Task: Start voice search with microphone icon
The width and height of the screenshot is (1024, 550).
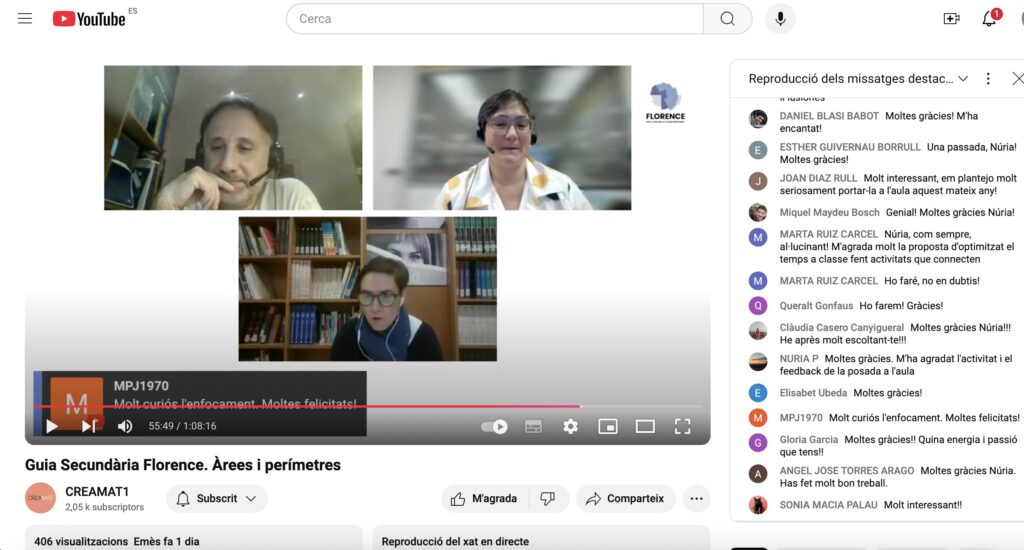Action: coord(780,18)
